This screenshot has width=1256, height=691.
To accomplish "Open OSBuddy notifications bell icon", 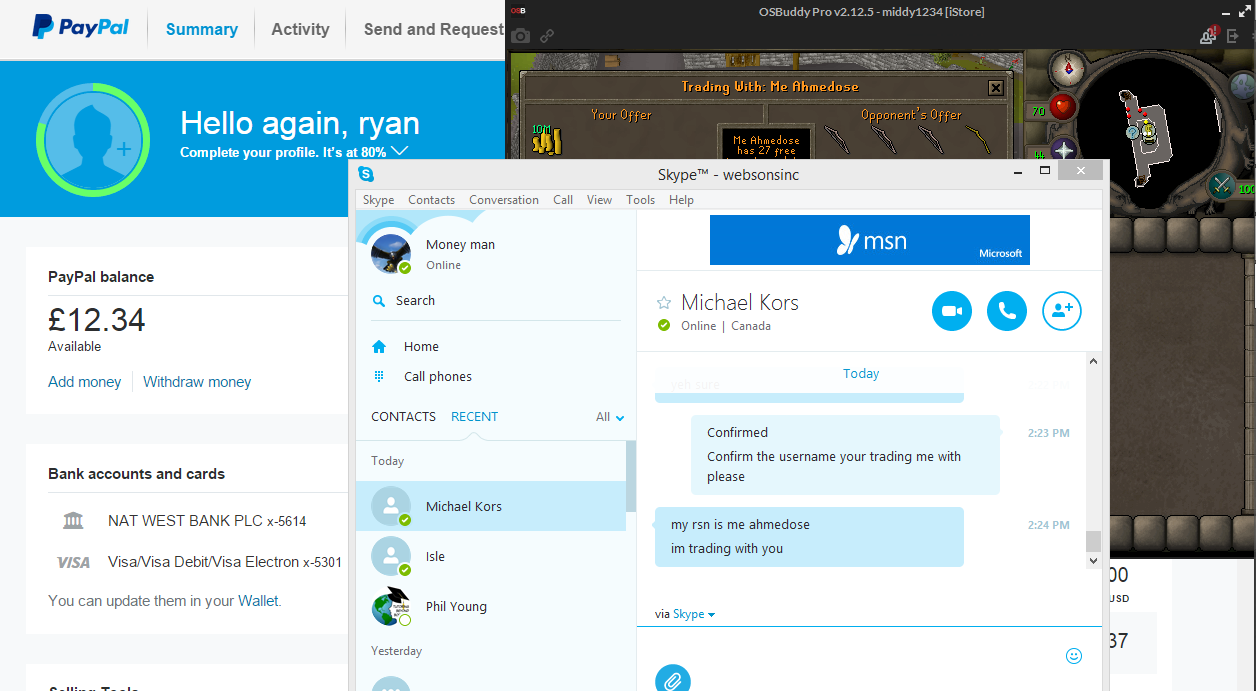I will 1208,35.
